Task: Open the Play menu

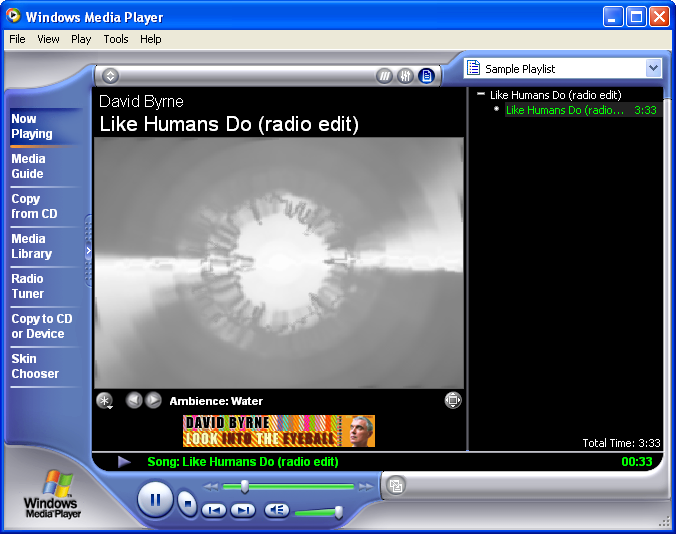Action: click(81, 39)
